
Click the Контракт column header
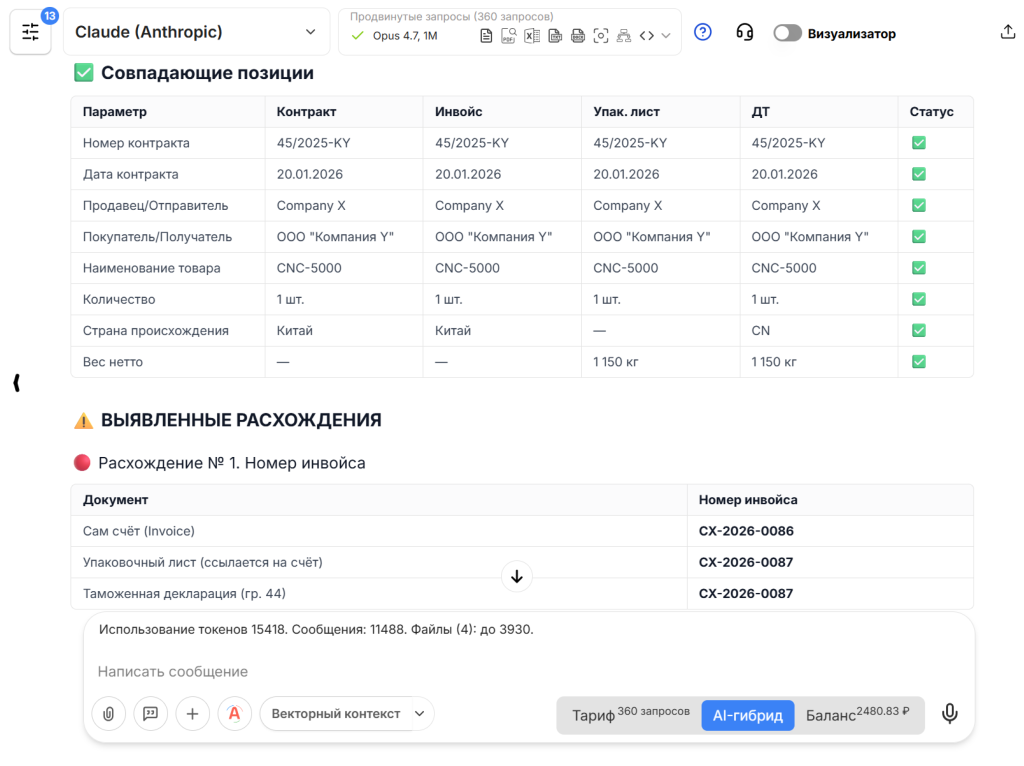[306, 112]
